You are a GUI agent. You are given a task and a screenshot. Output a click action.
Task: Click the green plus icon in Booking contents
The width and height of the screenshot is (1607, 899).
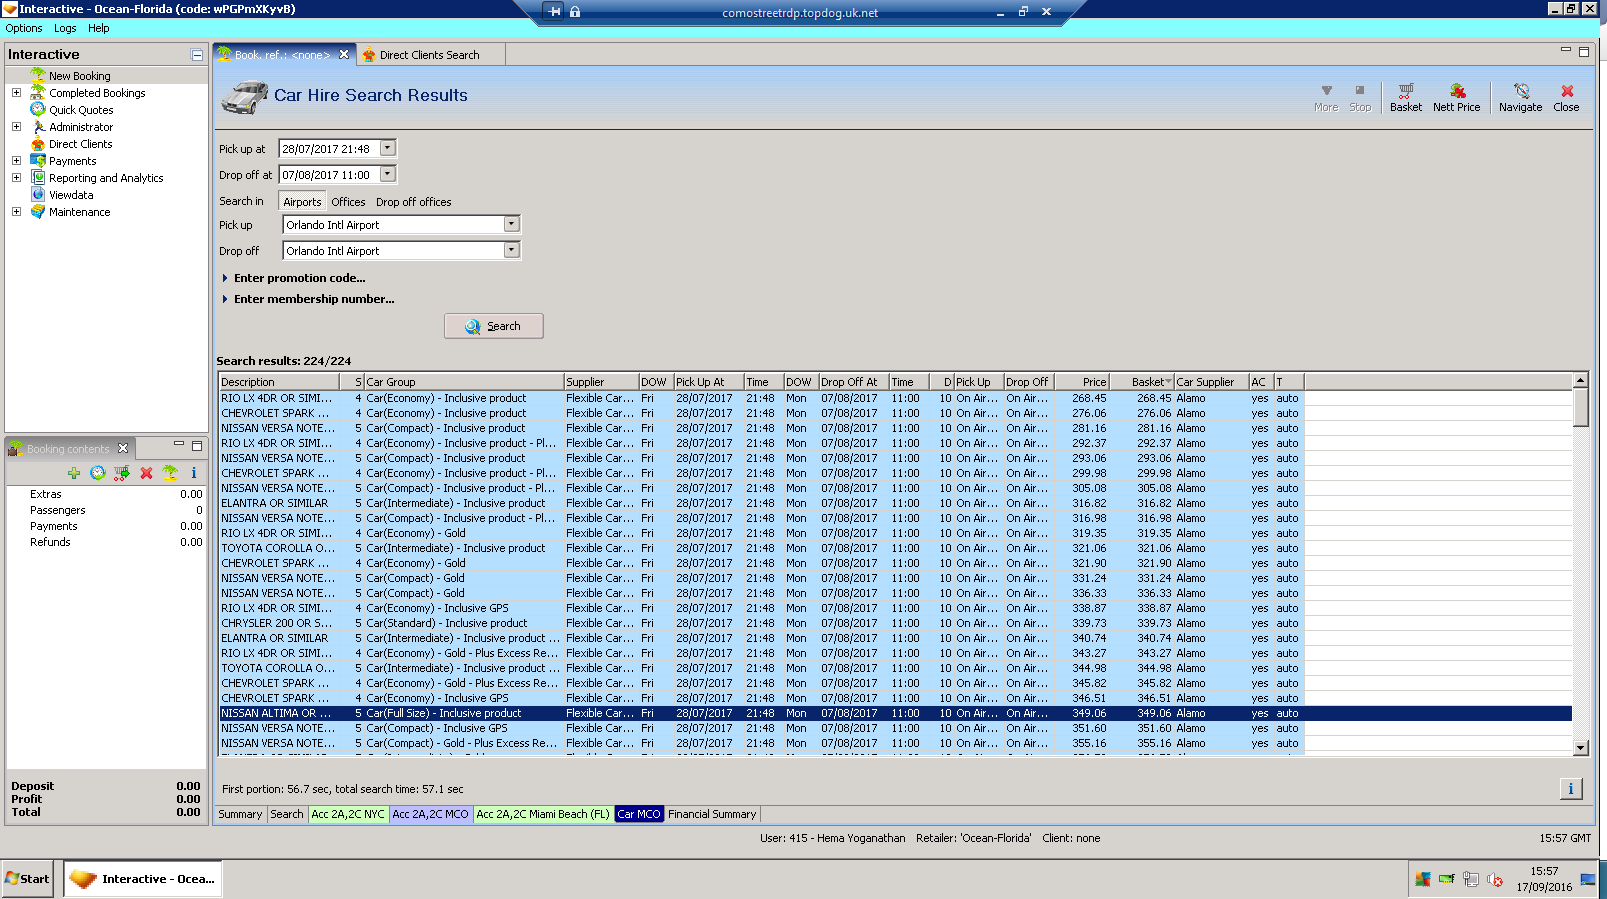74,473
